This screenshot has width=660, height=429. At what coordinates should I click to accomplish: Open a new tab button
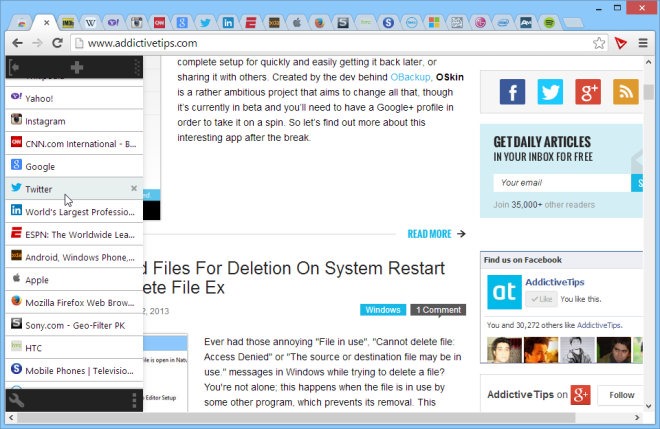[572, 23]
